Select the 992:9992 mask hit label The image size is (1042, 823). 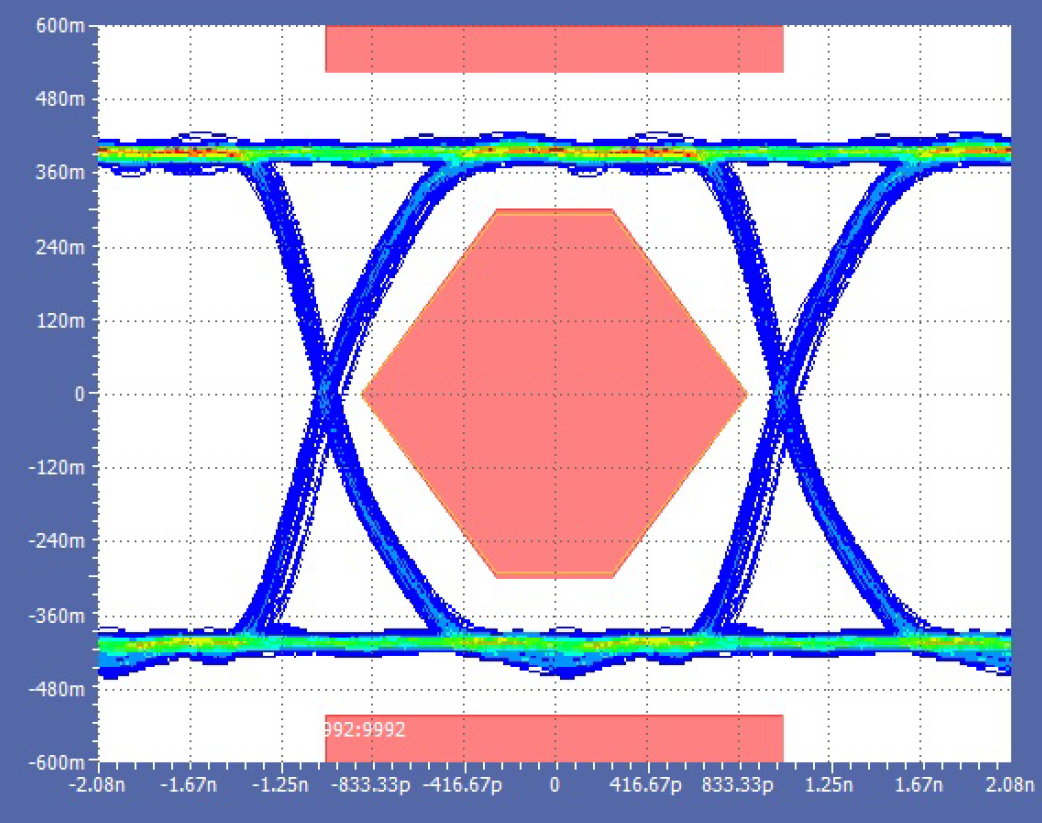coord(365,731)
